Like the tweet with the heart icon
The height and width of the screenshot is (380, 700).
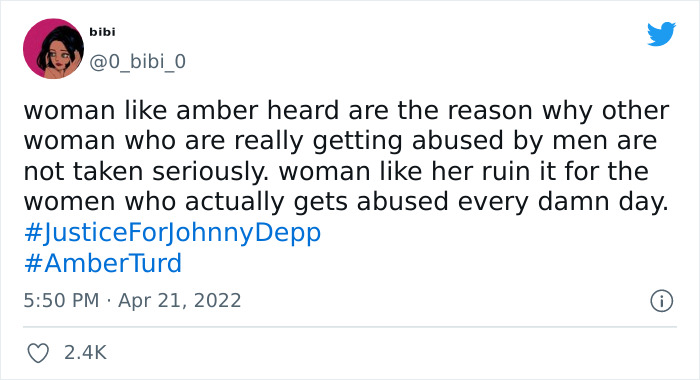point(38,353)
